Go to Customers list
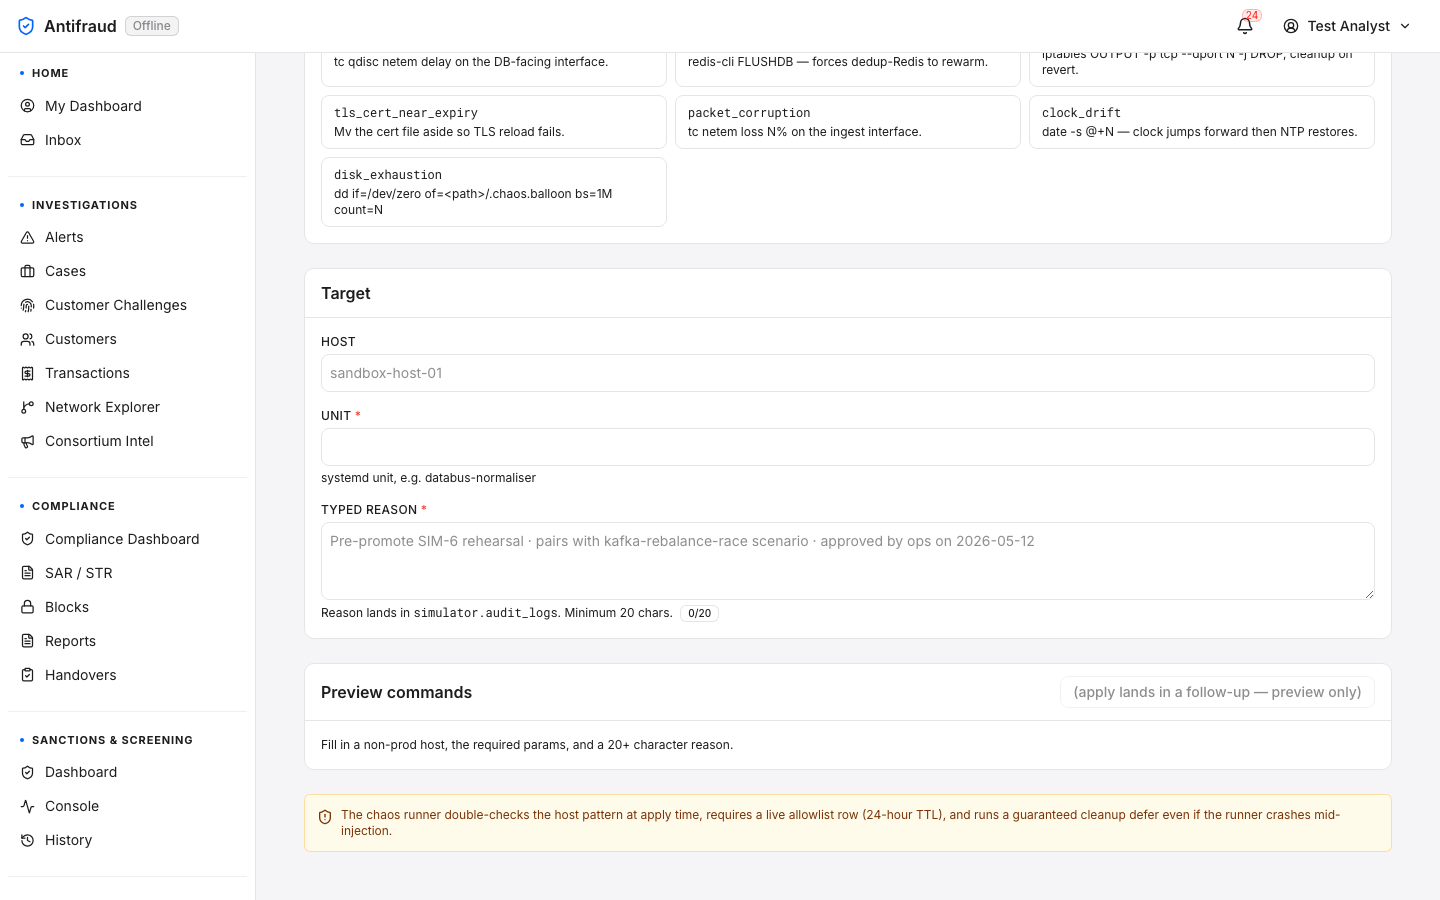The width and height of the screenshot is (1440, 900). tap(81, 339)
